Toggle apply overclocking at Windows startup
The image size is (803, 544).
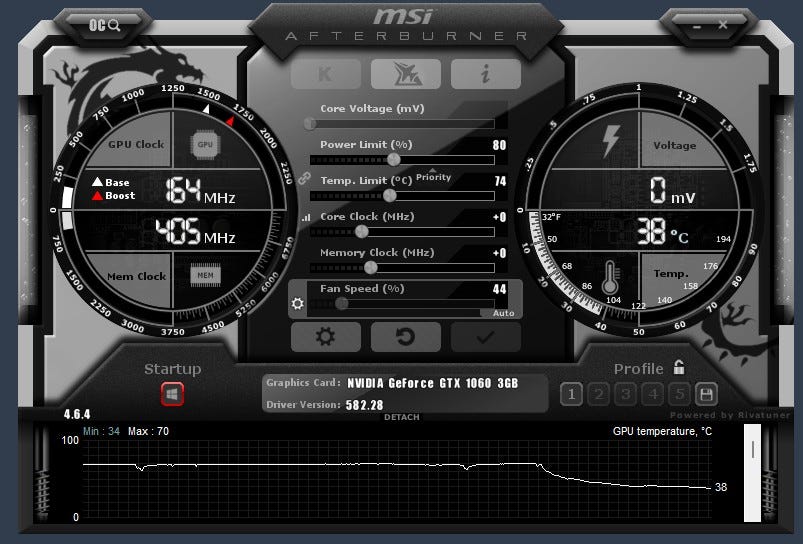point(172,394)
